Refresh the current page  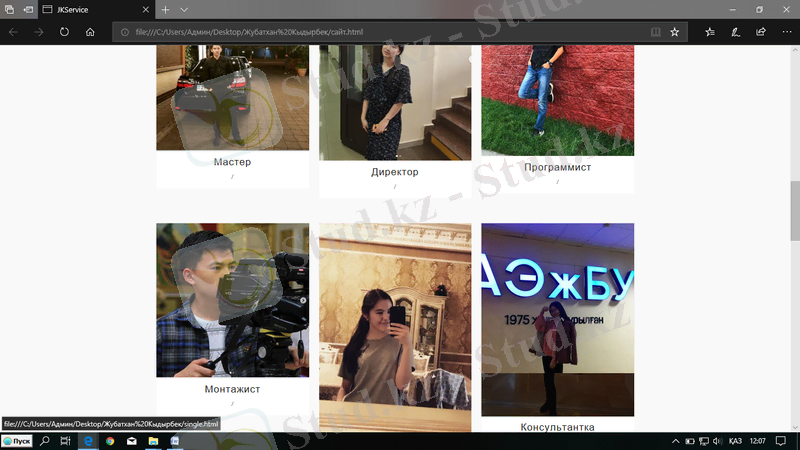click(64, 32)
